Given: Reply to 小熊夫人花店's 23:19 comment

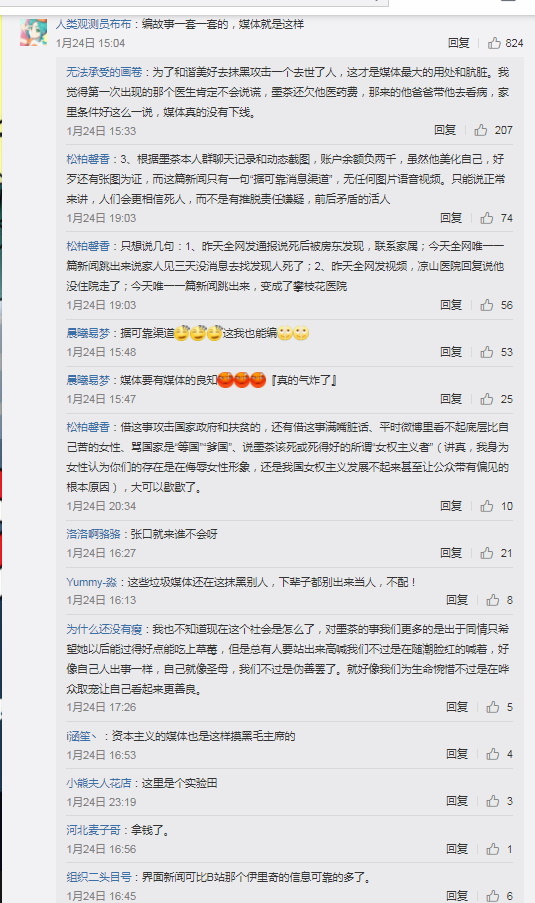Looking at the screenshot, I should coord(457,801).
